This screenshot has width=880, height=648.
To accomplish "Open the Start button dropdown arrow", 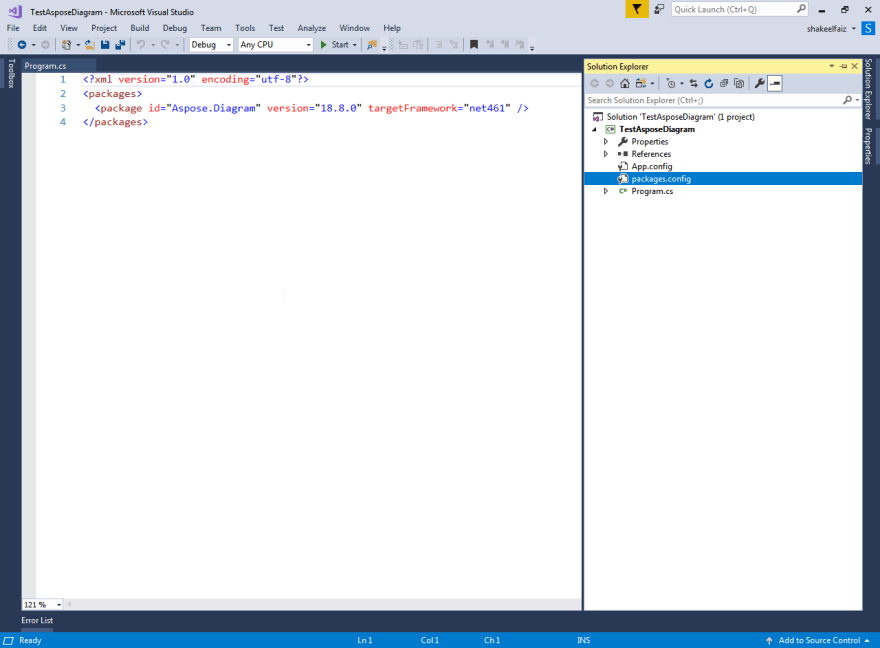I will (x=355, y=45).
